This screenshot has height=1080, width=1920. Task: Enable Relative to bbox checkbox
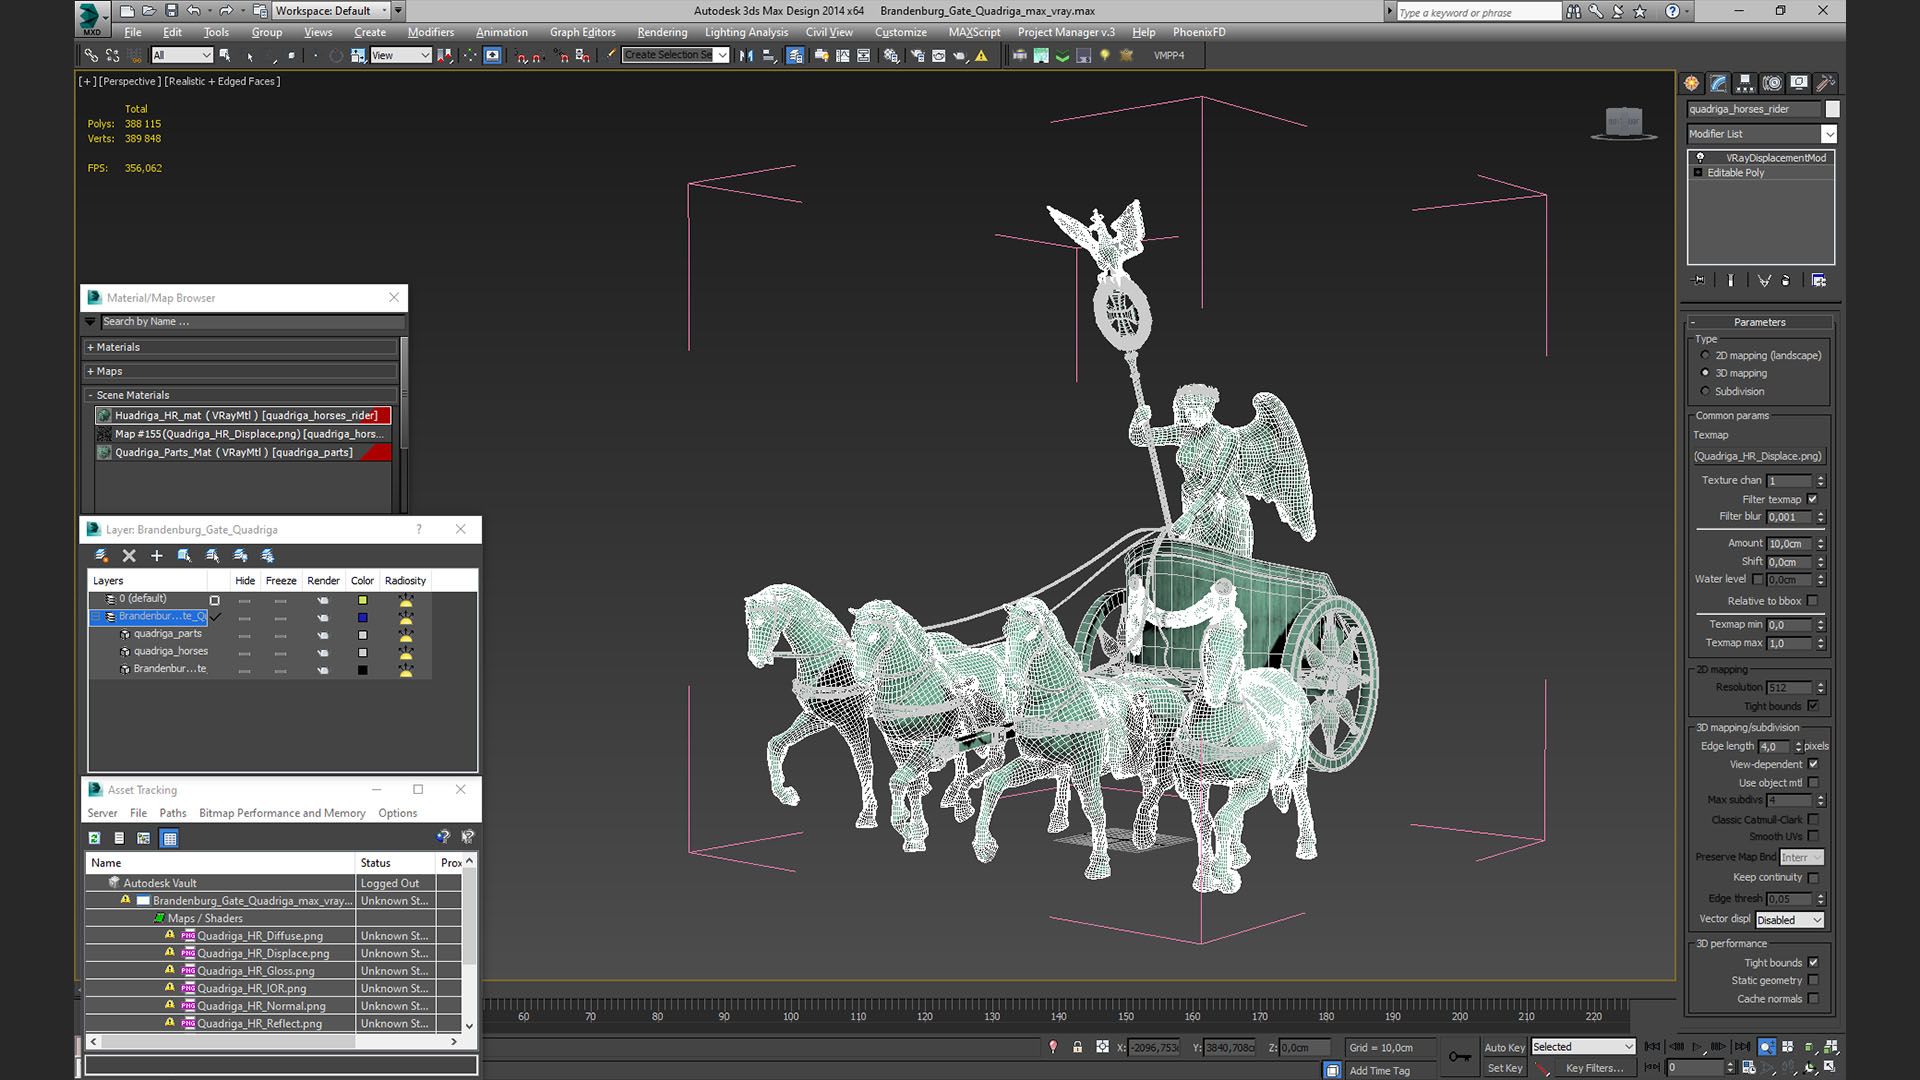(x=1812, y=601)
